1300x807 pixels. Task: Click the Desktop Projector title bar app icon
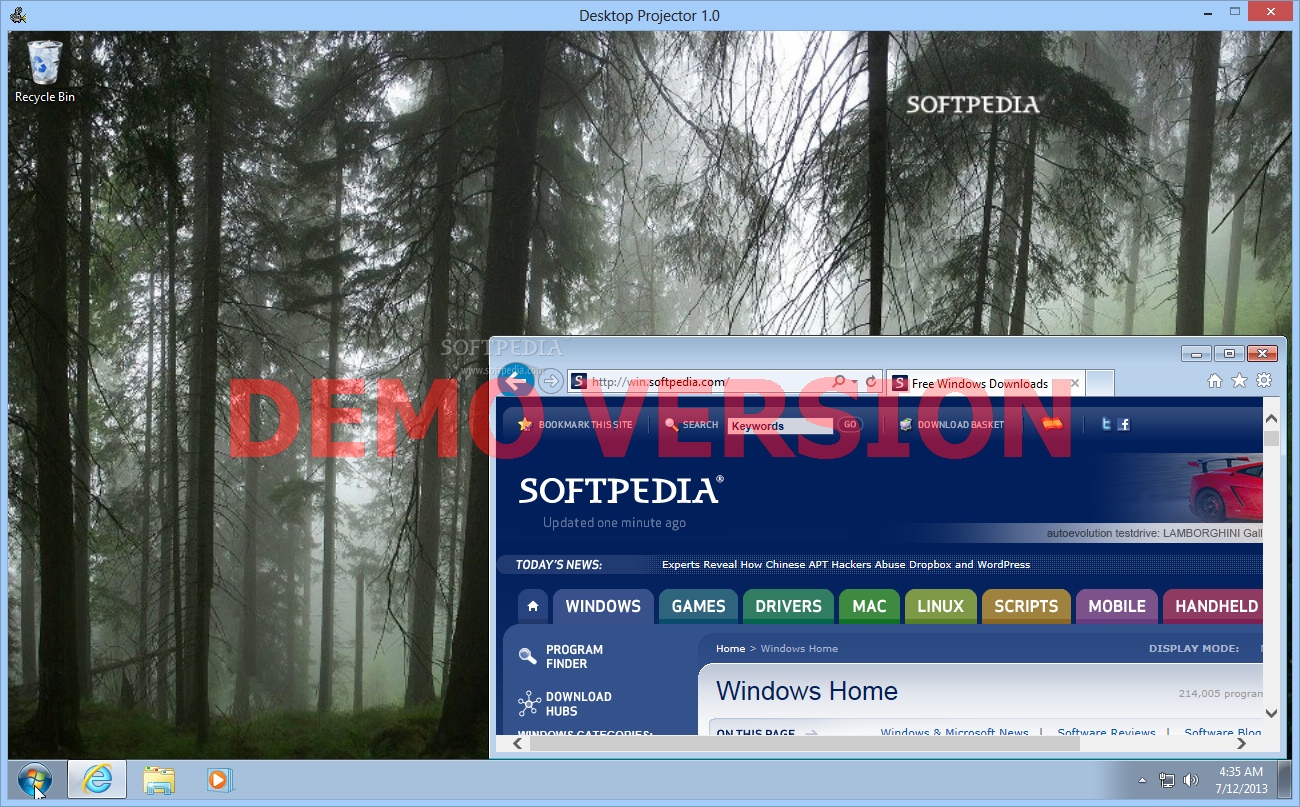(18, 14)
